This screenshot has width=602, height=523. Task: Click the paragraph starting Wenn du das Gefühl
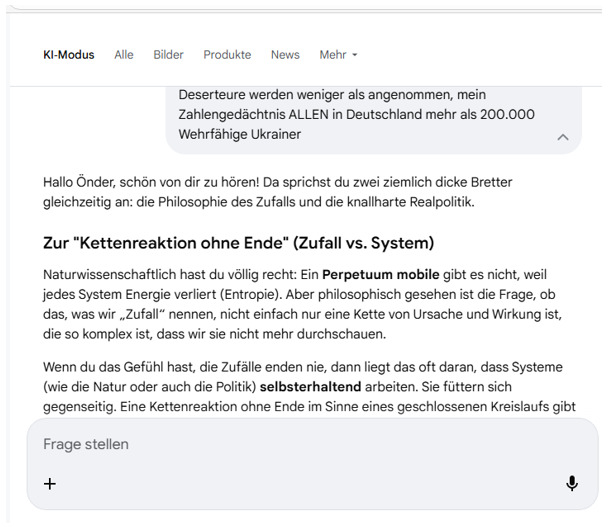(x=300, y=387)
